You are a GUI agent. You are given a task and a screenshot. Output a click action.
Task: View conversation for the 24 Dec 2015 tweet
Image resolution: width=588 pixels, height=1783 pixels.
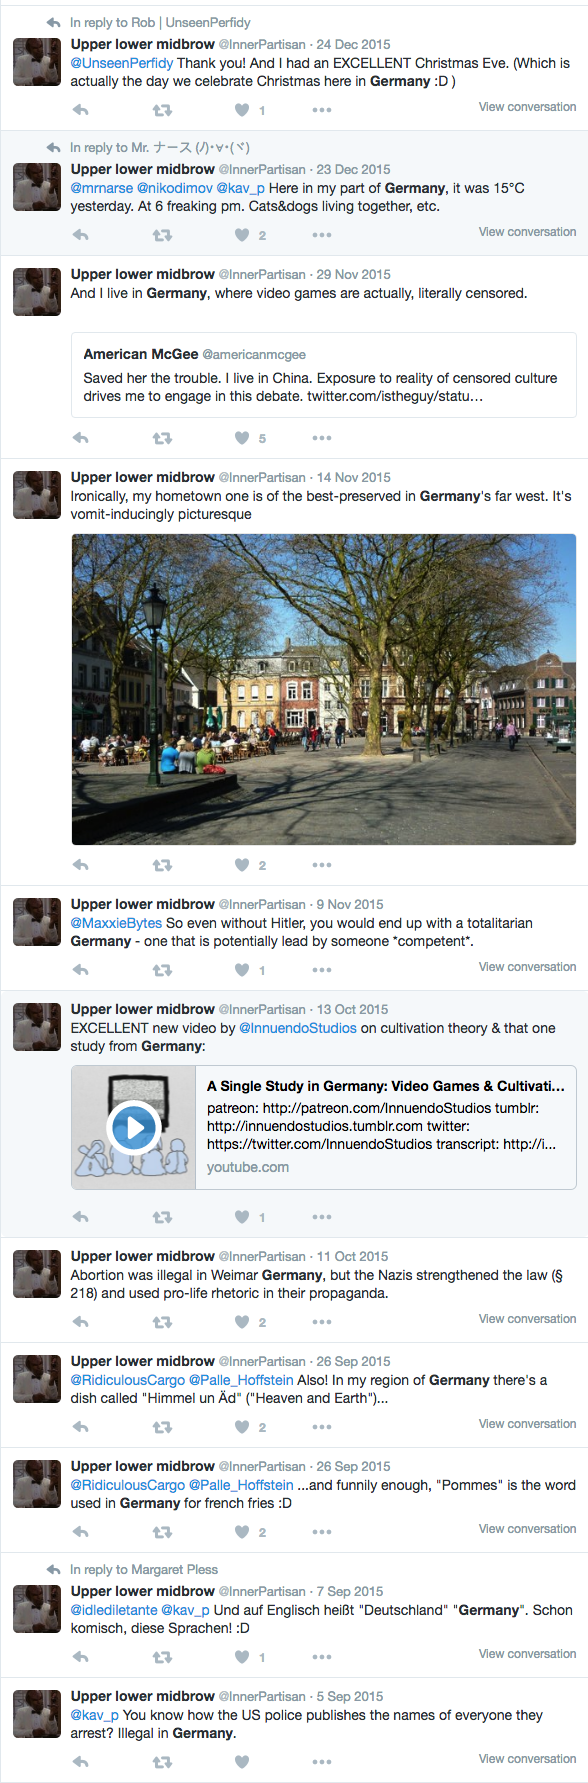point(527,107)
